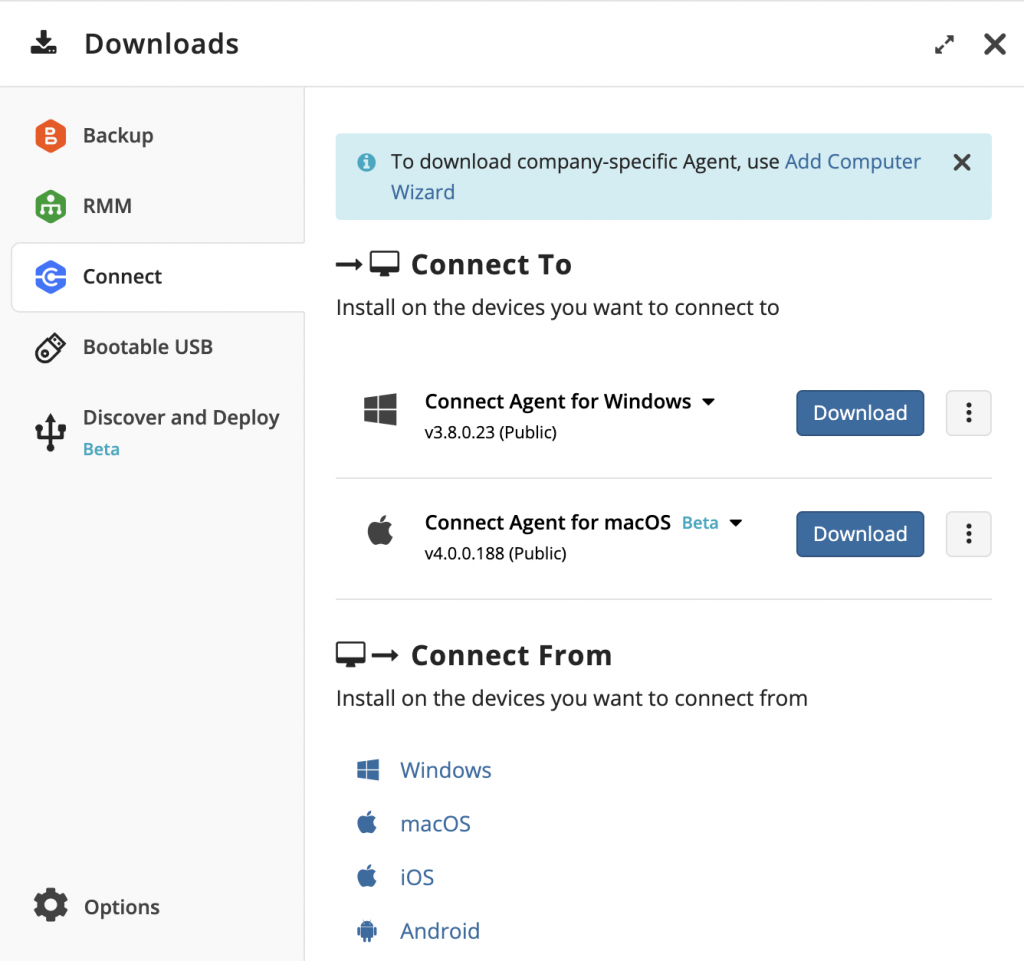Click 'Install on the devices you want to connect to'
1024x961 pixels.
coord(557,307)
